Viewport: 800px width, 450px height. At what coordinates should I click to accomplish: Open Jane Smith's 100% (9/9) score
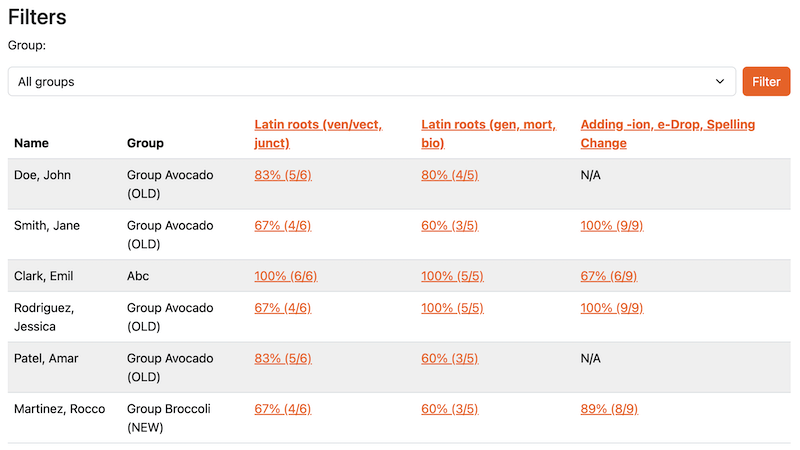point(611,226)
